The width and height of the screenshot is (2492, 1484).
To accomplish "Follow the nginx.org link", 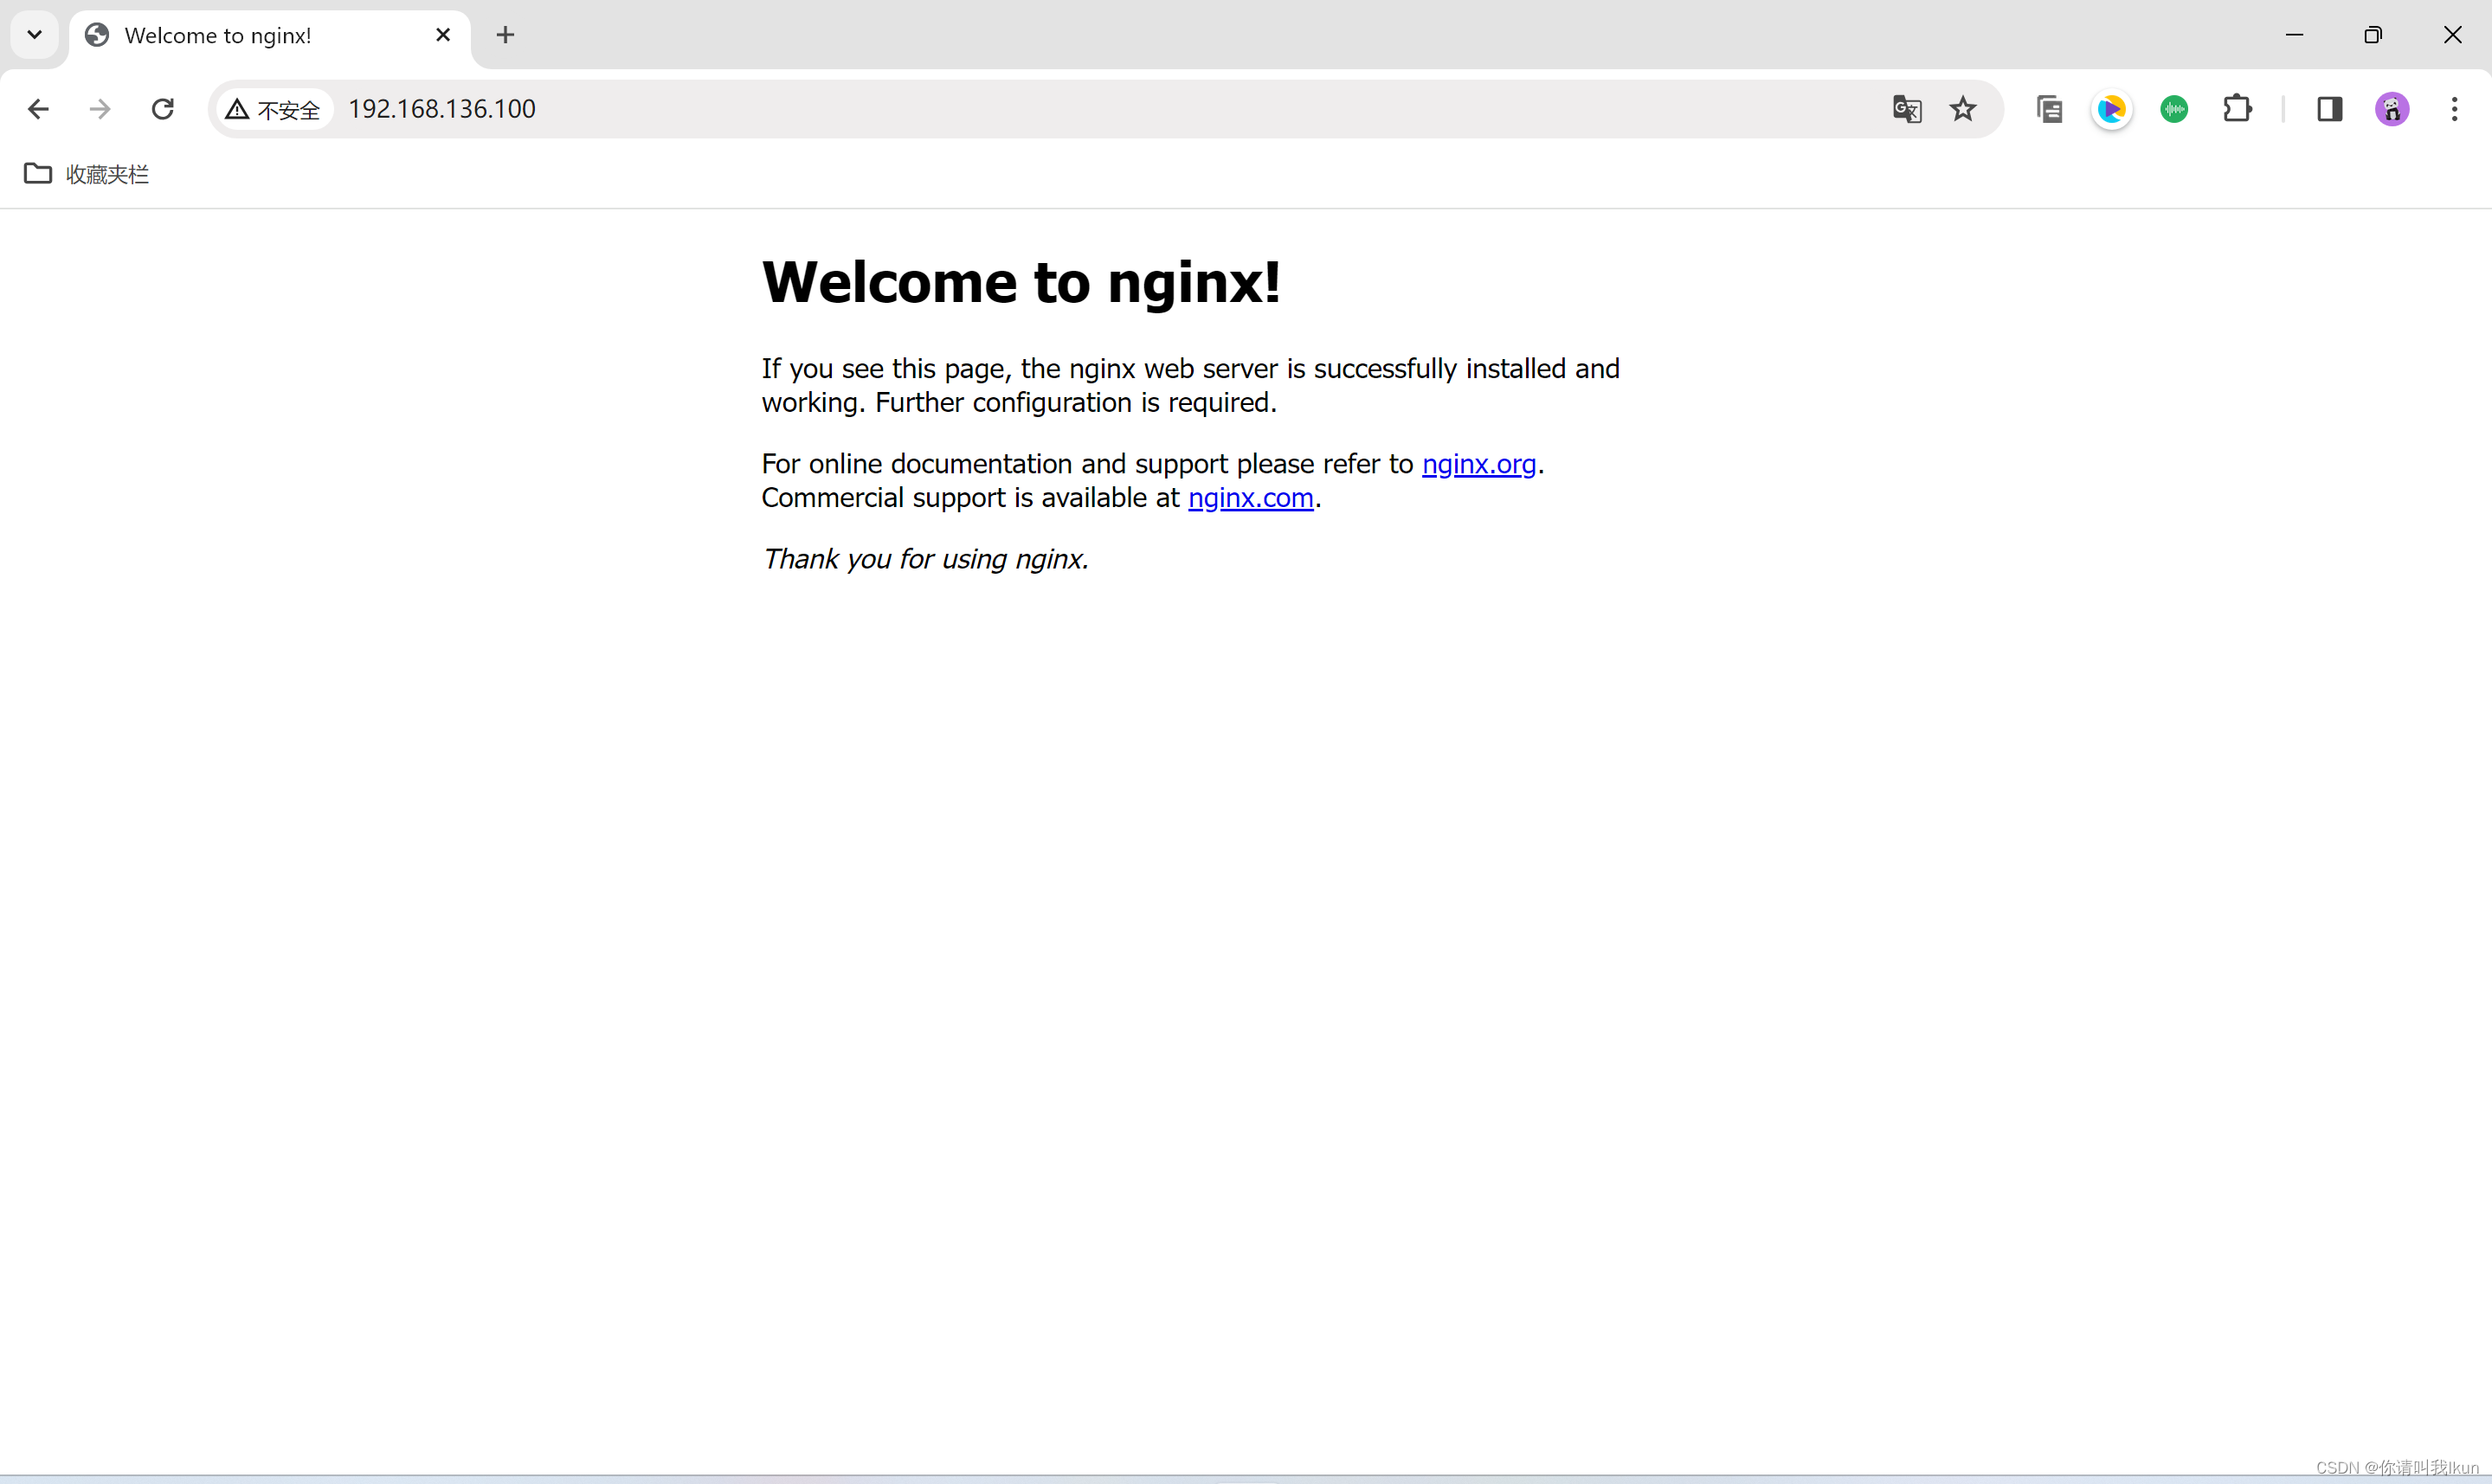I will click(x=1478, y=464).
